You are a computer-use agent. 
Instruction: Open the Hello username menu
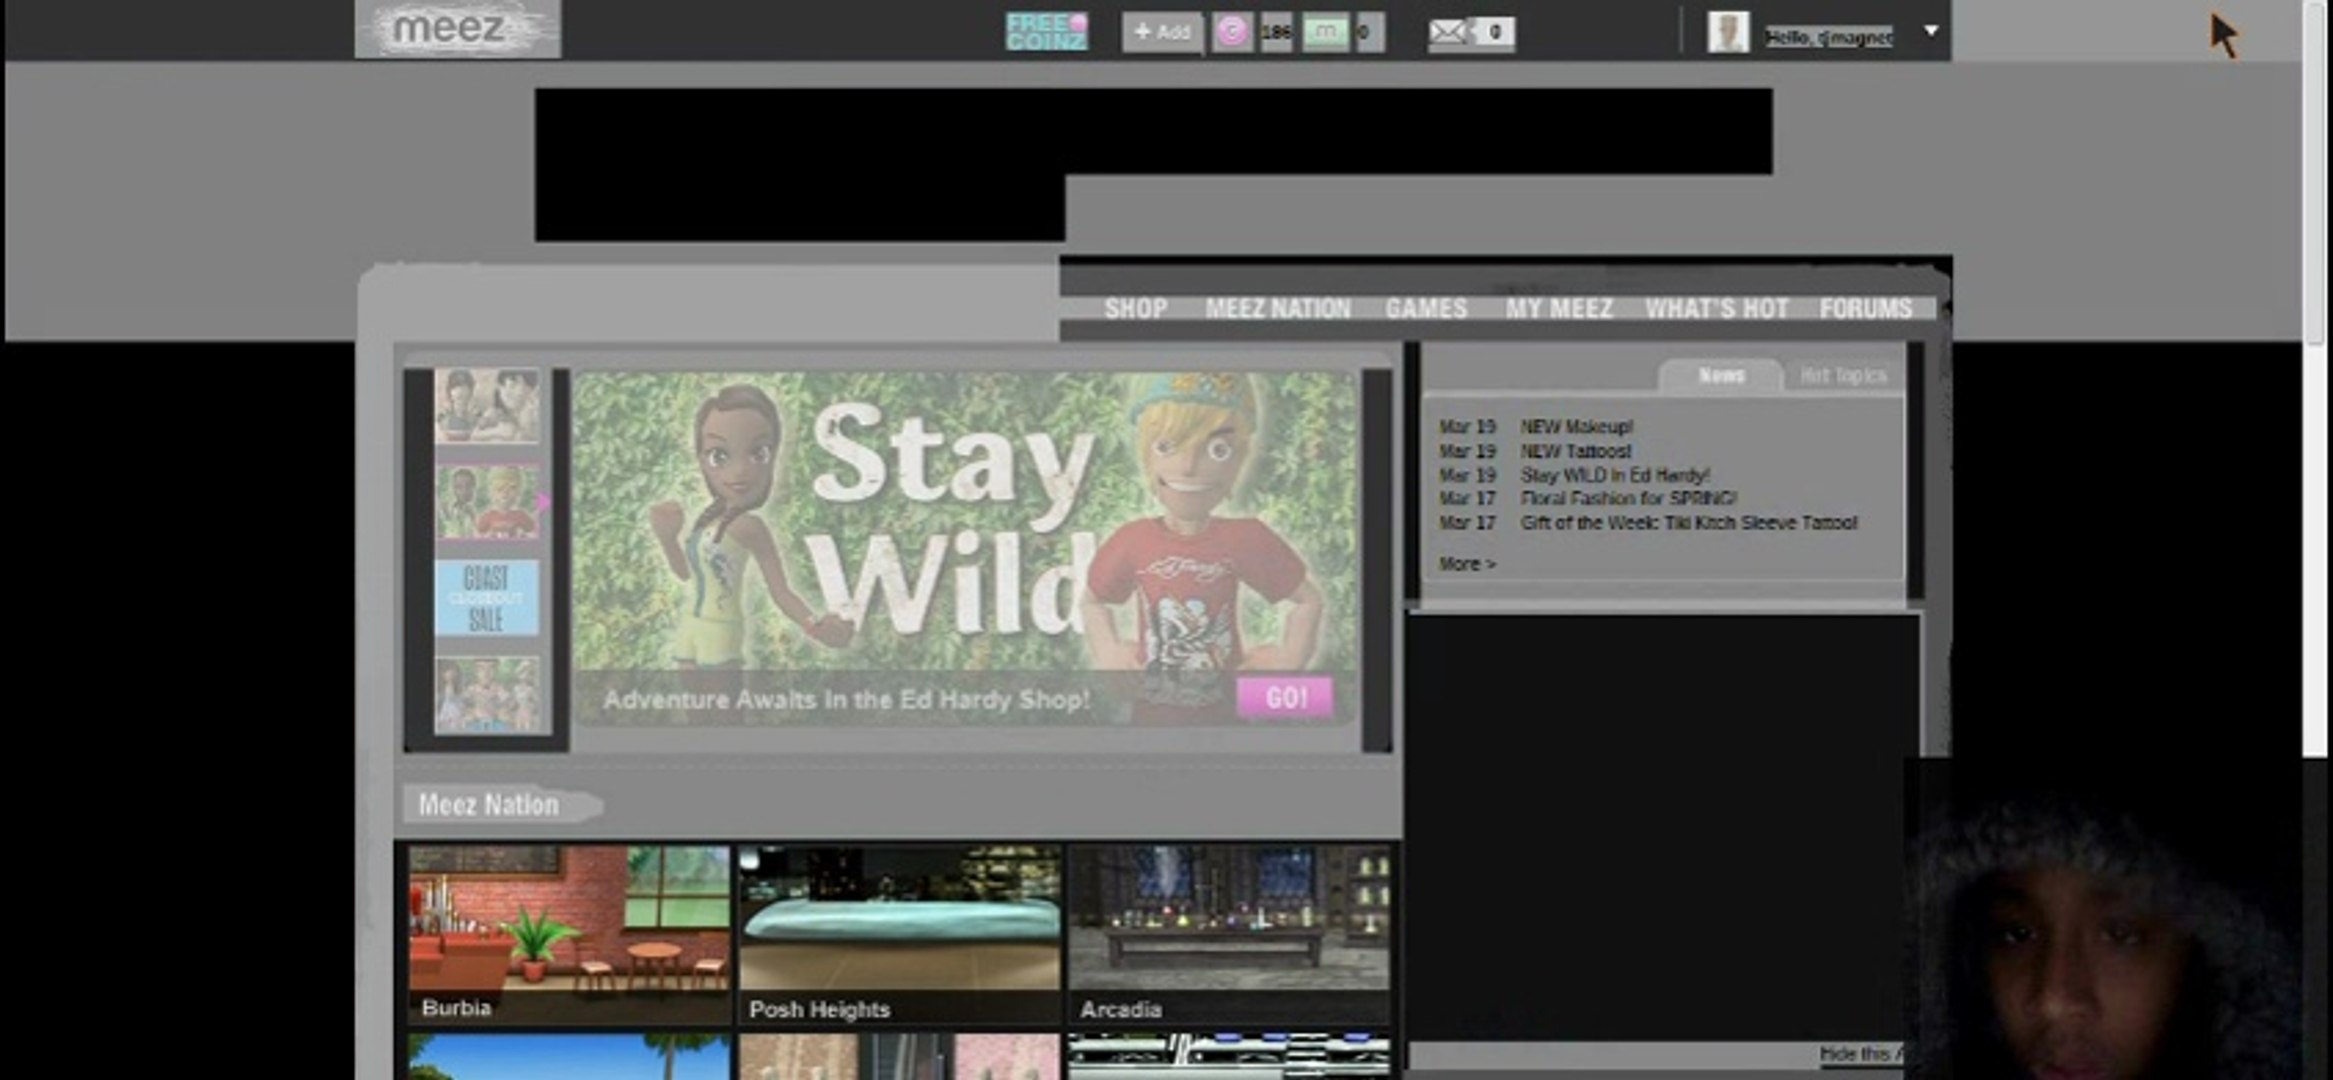[1827, 37]
